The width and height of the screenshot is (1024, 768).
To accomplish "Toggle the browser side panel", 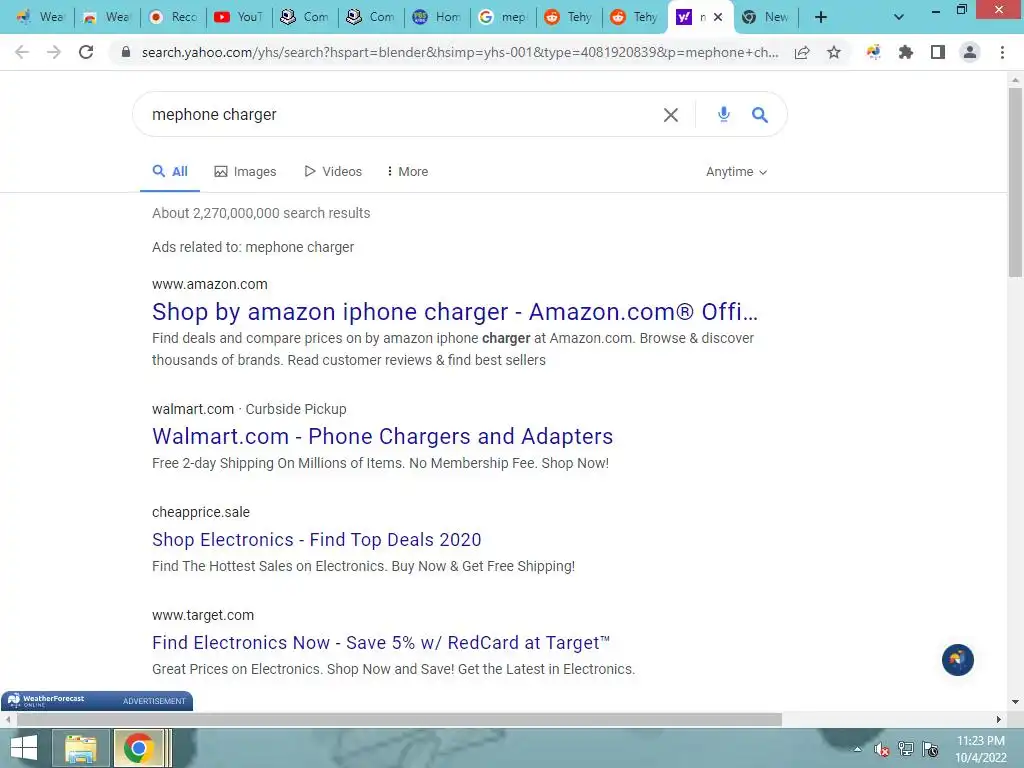I will [938, 52].
